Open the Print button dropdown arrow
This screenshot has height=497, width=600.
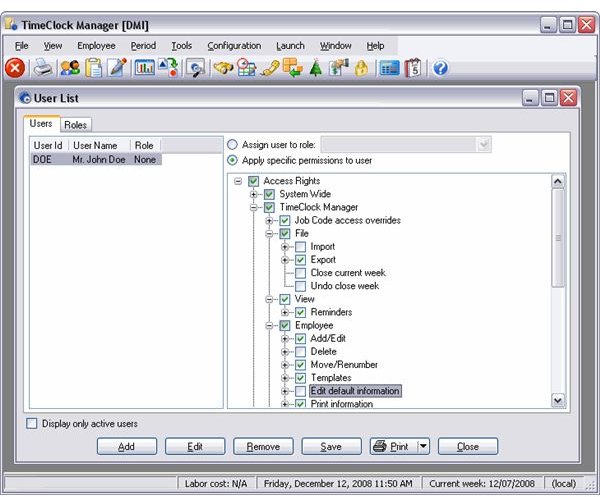(423, 446)
